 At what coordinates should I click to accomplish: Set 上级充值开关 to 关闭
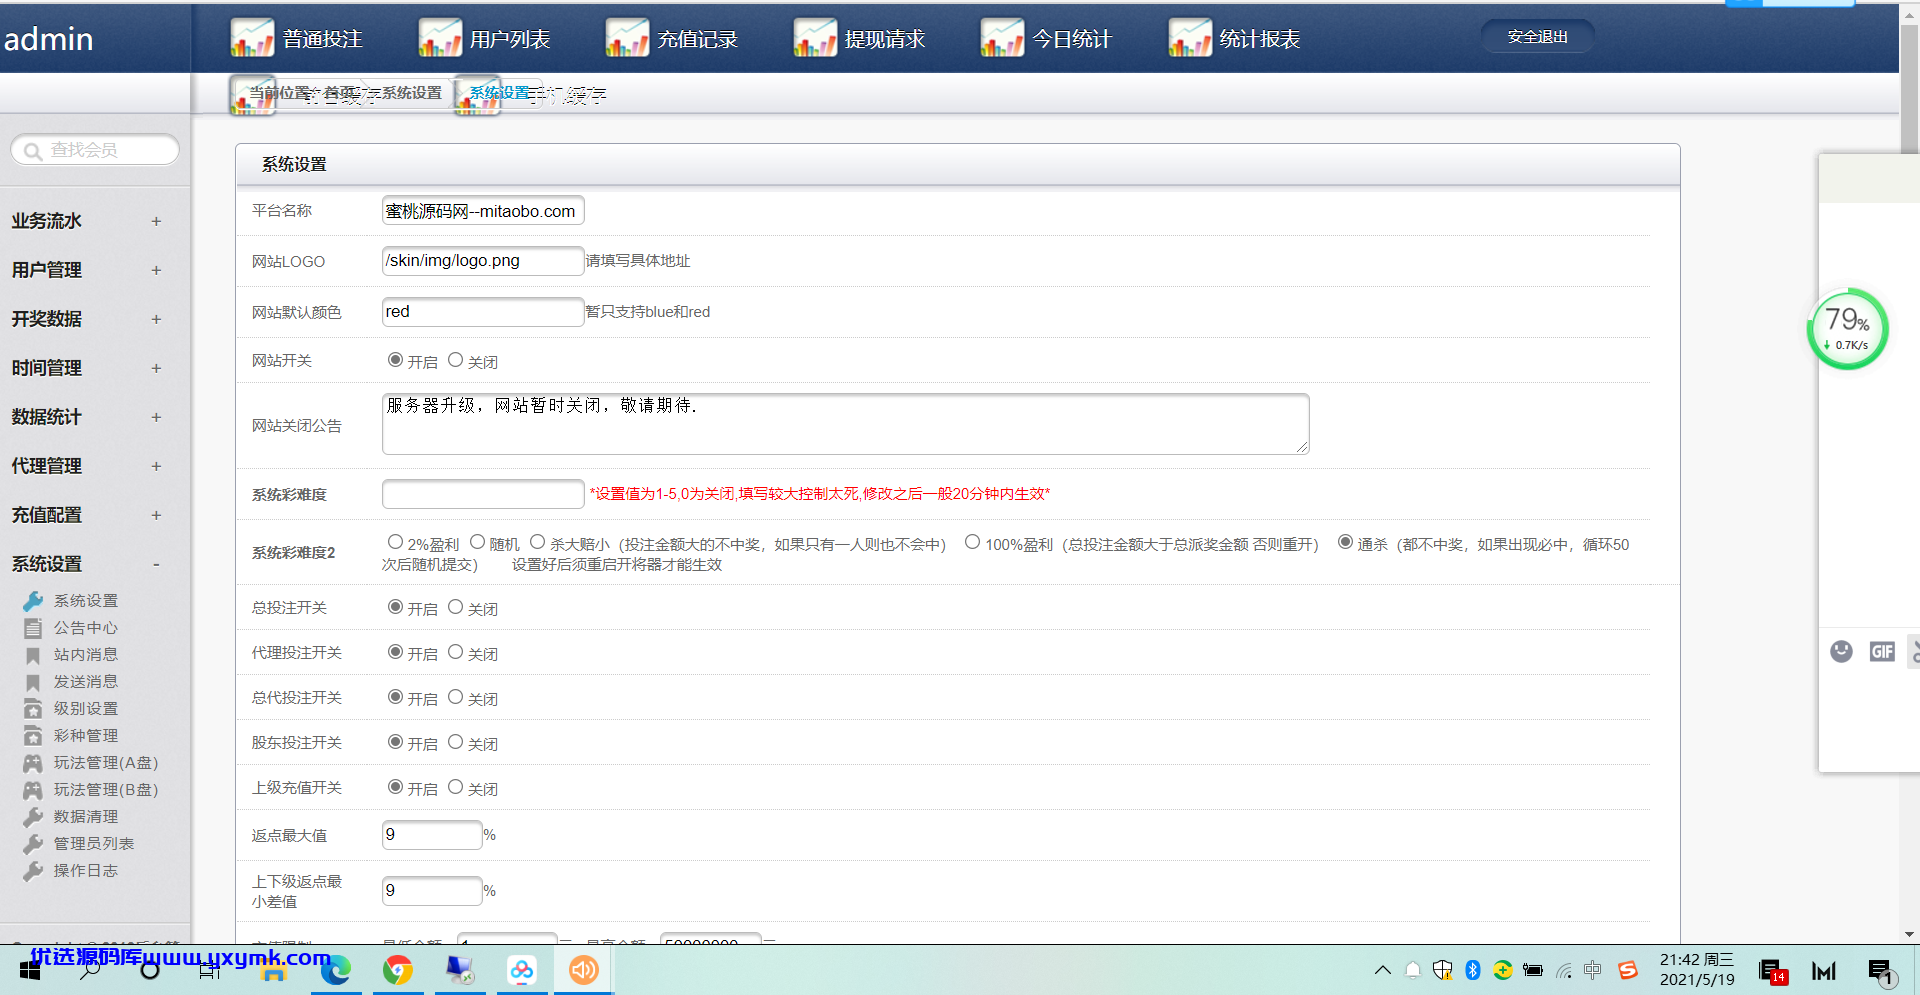tap(455, 787)
